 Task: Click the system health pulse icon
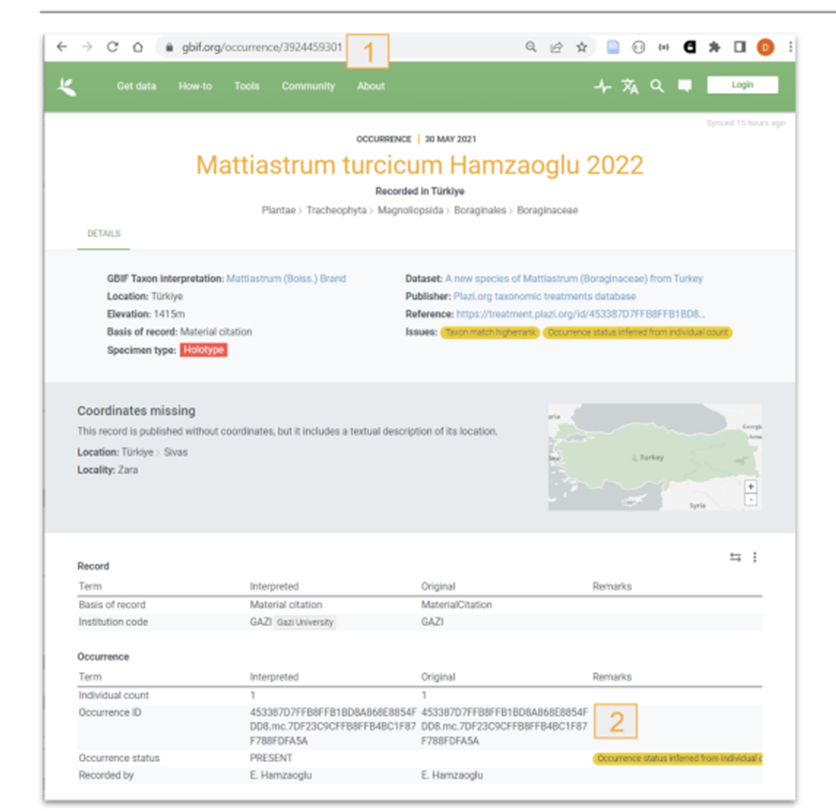602,86
